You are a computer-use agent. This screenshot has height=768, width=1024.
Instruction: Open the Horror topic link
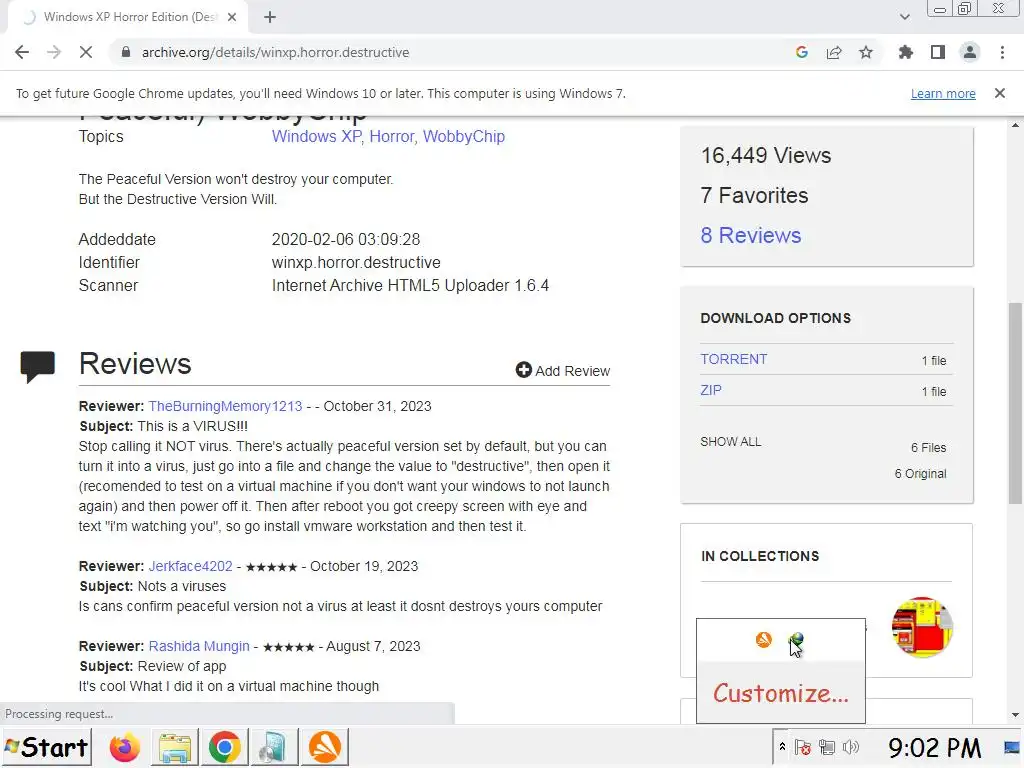pos(392,136)
